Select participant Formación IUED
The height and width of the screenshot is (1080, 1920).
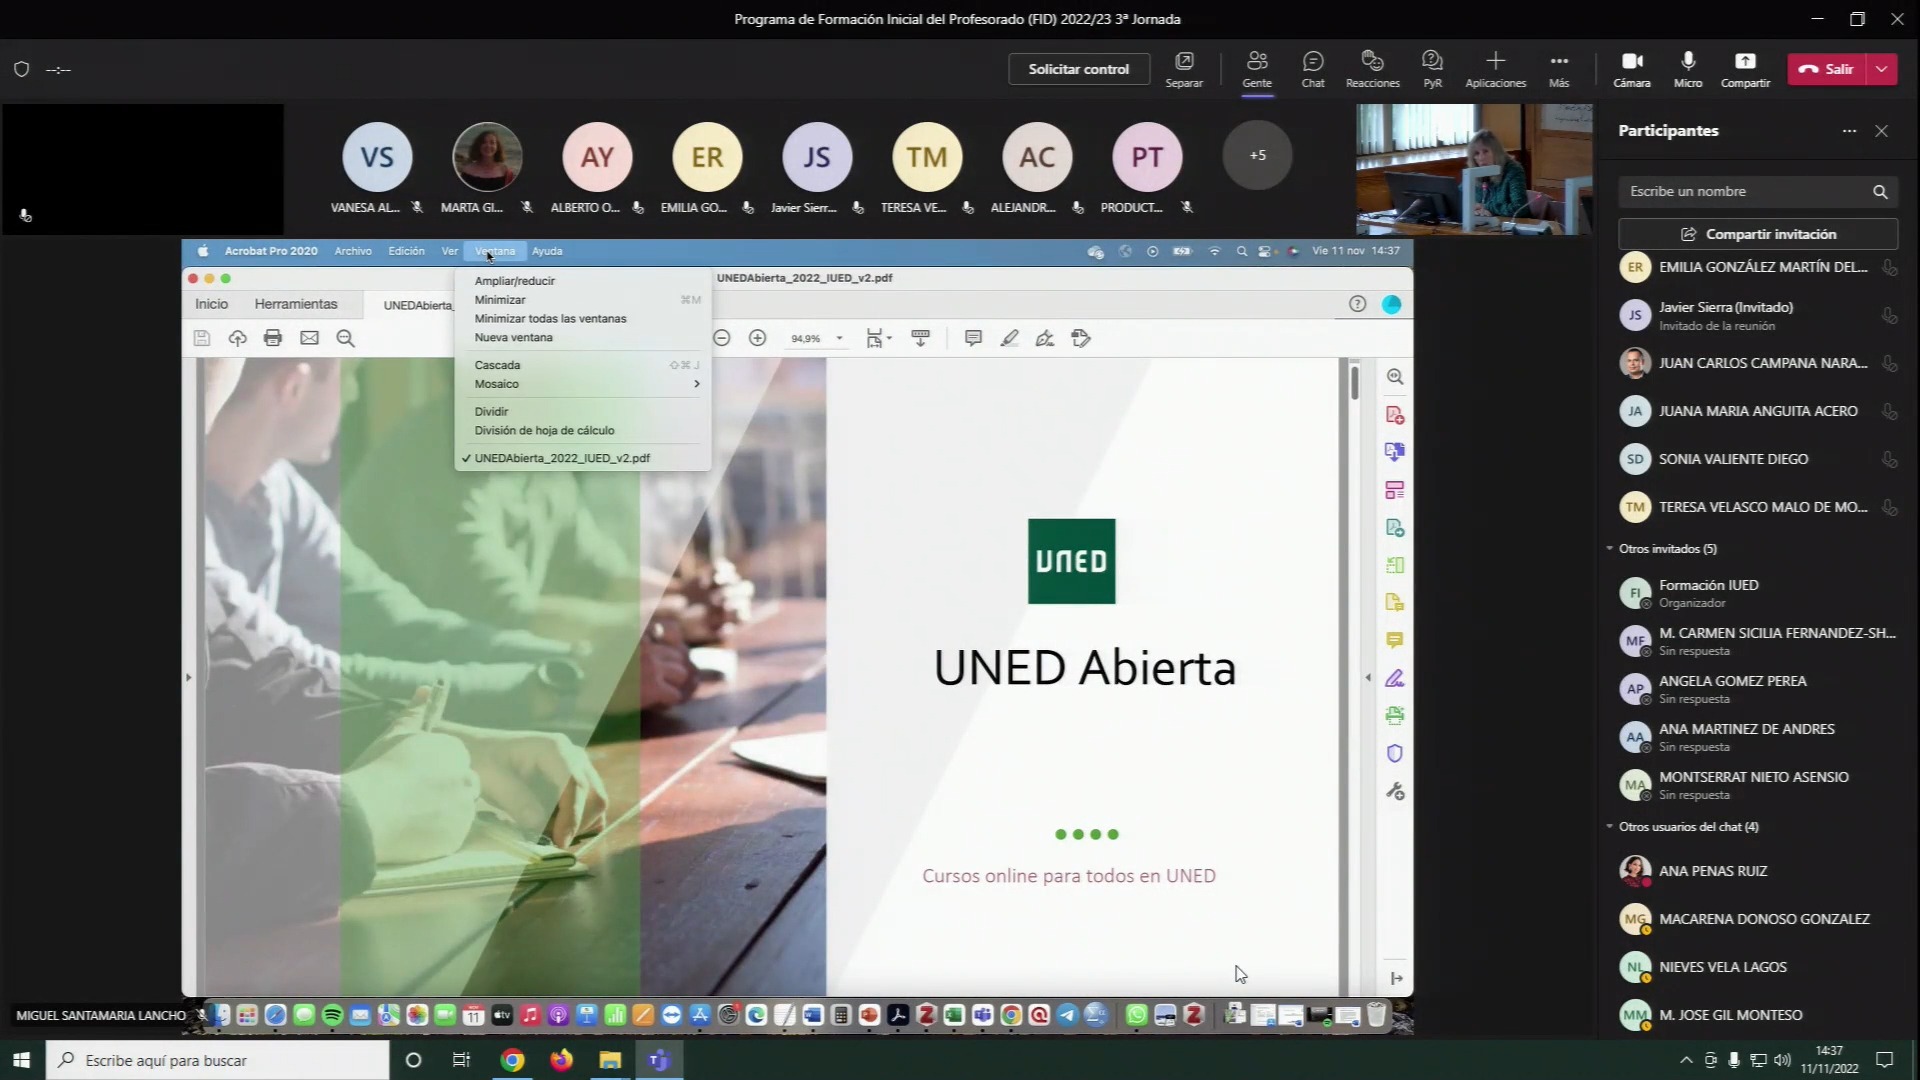(1758, 593)
